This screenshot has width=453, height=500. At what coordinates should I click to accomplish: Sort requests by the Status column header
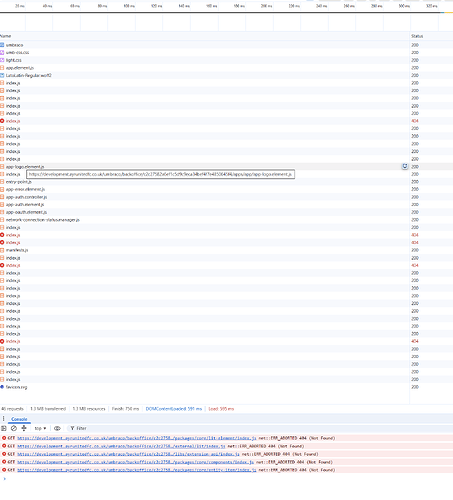coord(417,36)
